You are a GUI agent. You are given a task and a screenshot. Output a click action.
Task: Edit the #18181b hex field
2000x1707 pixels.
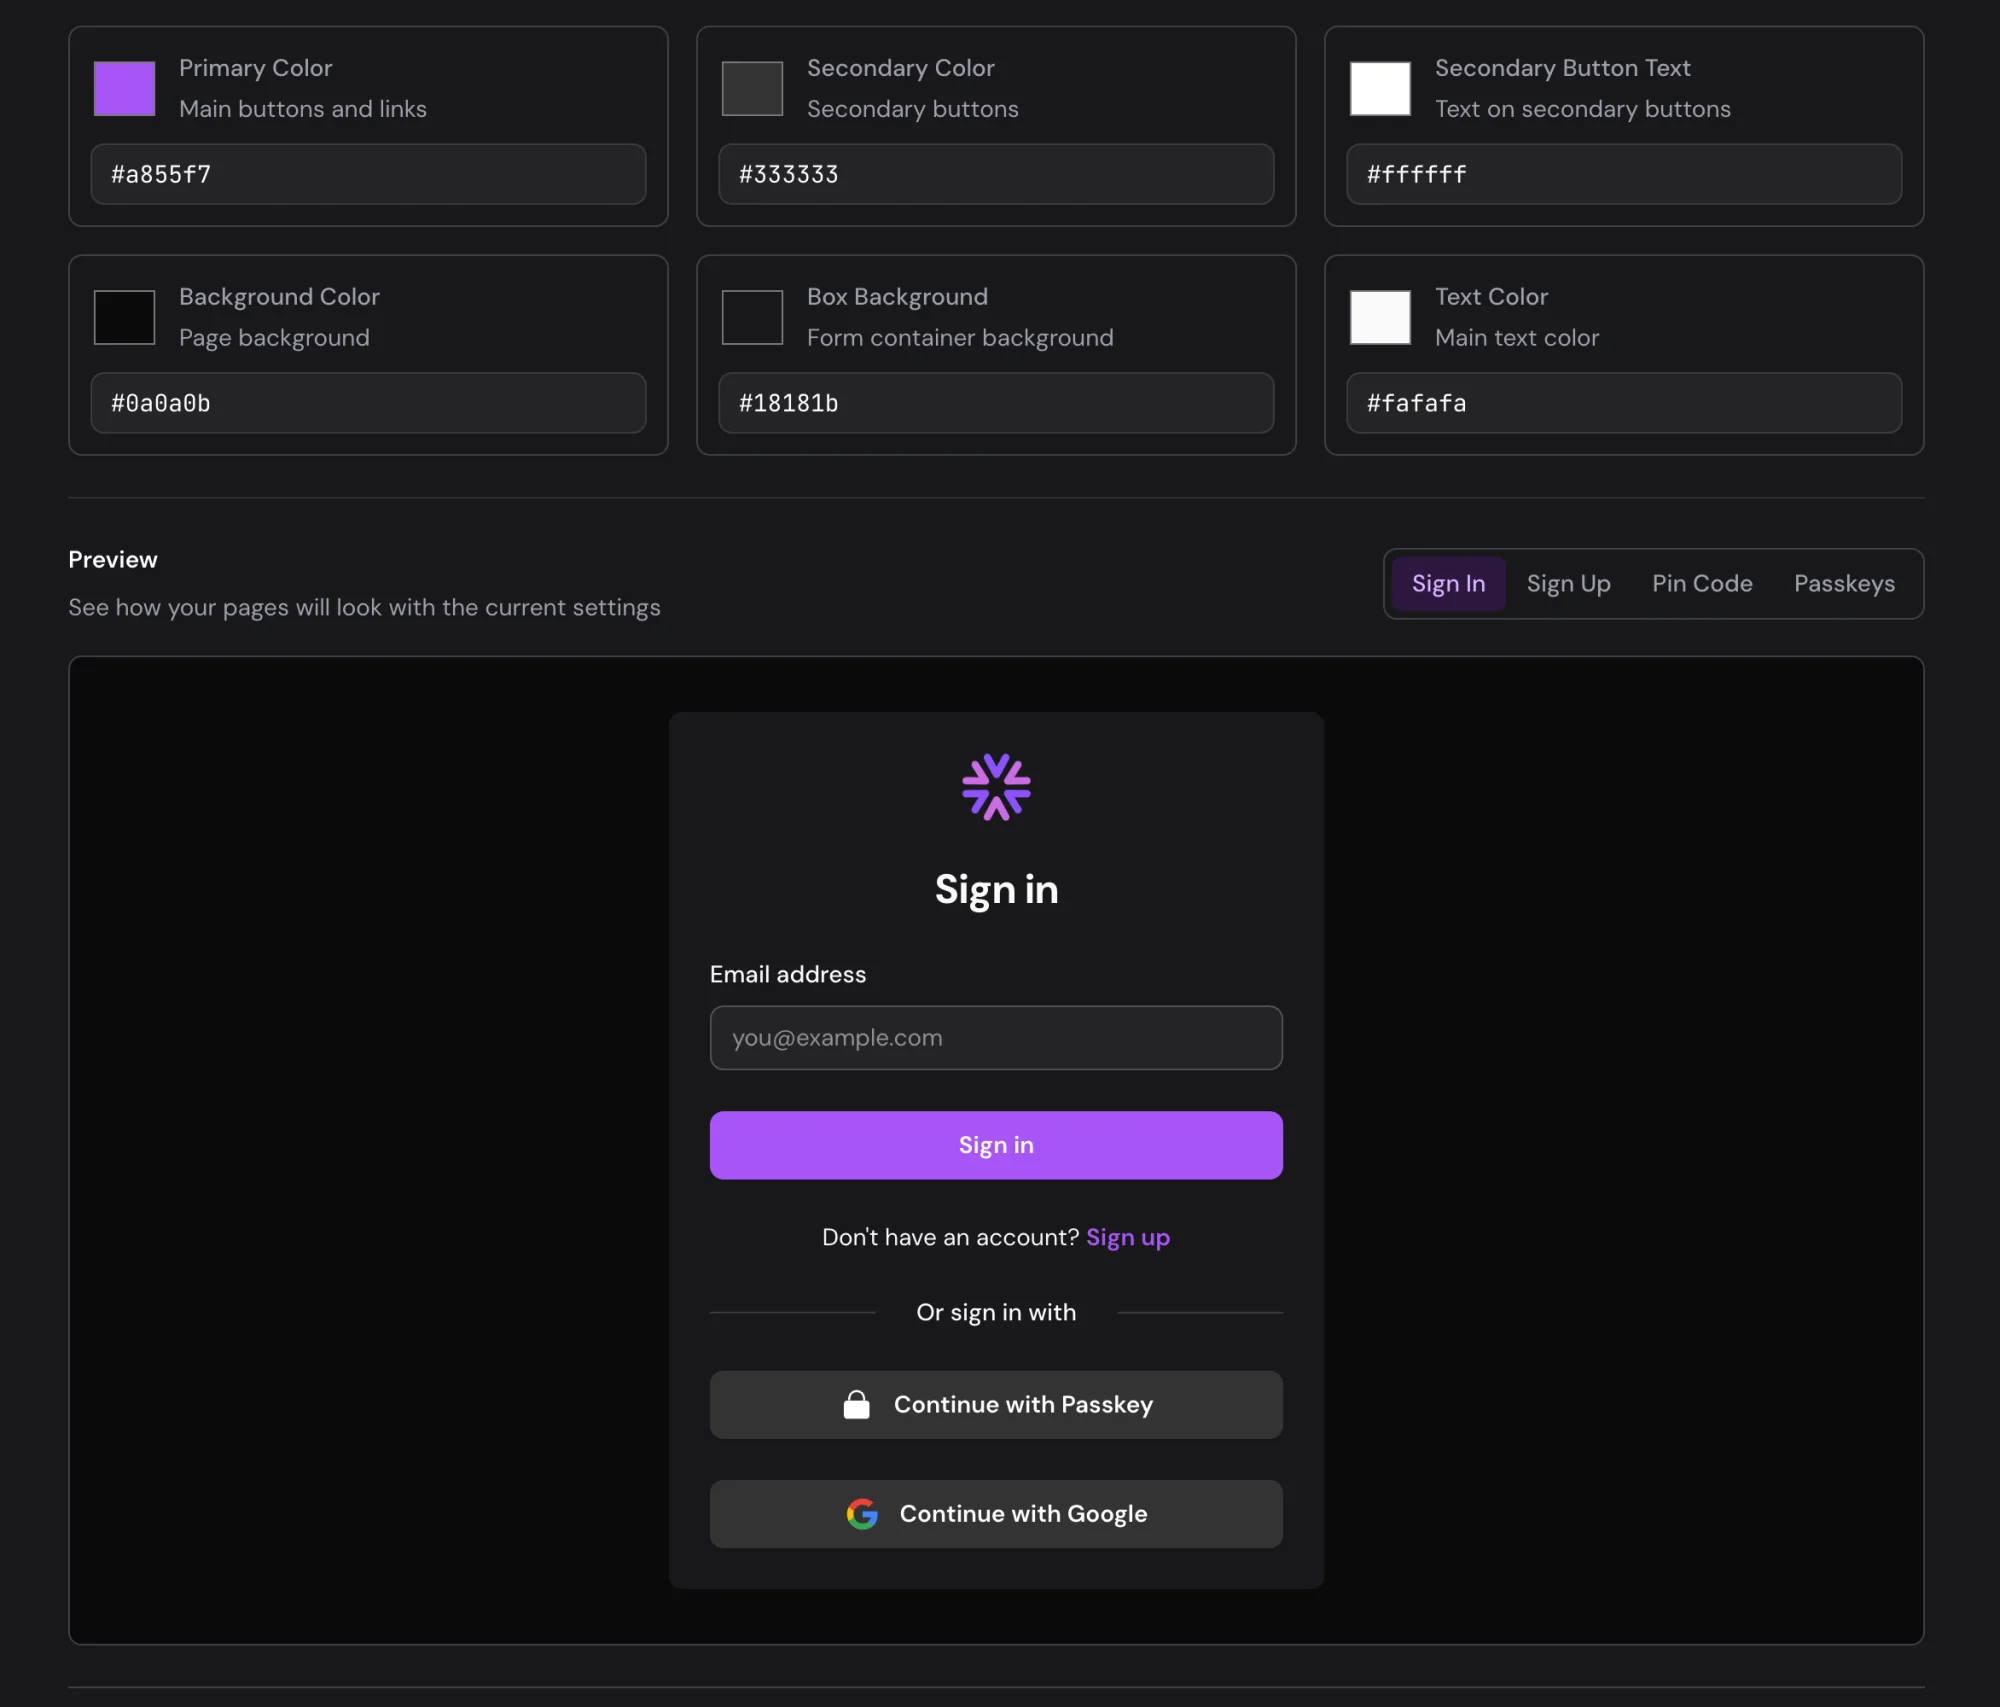click(996, 403)
